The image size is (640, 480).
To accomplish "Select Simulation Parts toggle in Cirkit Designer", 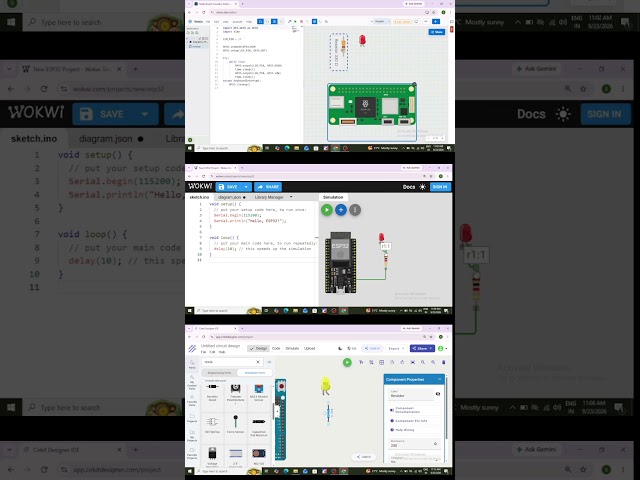I will [255, 373].
